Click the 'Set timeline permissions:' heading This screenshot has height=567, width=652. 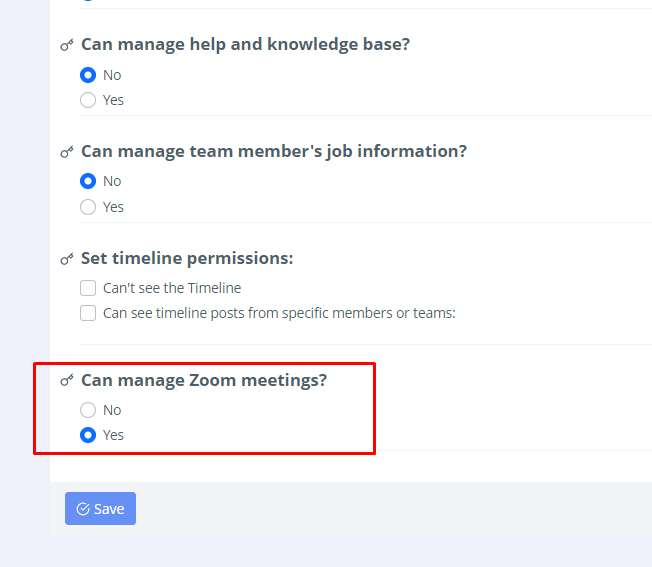(187, 258)
